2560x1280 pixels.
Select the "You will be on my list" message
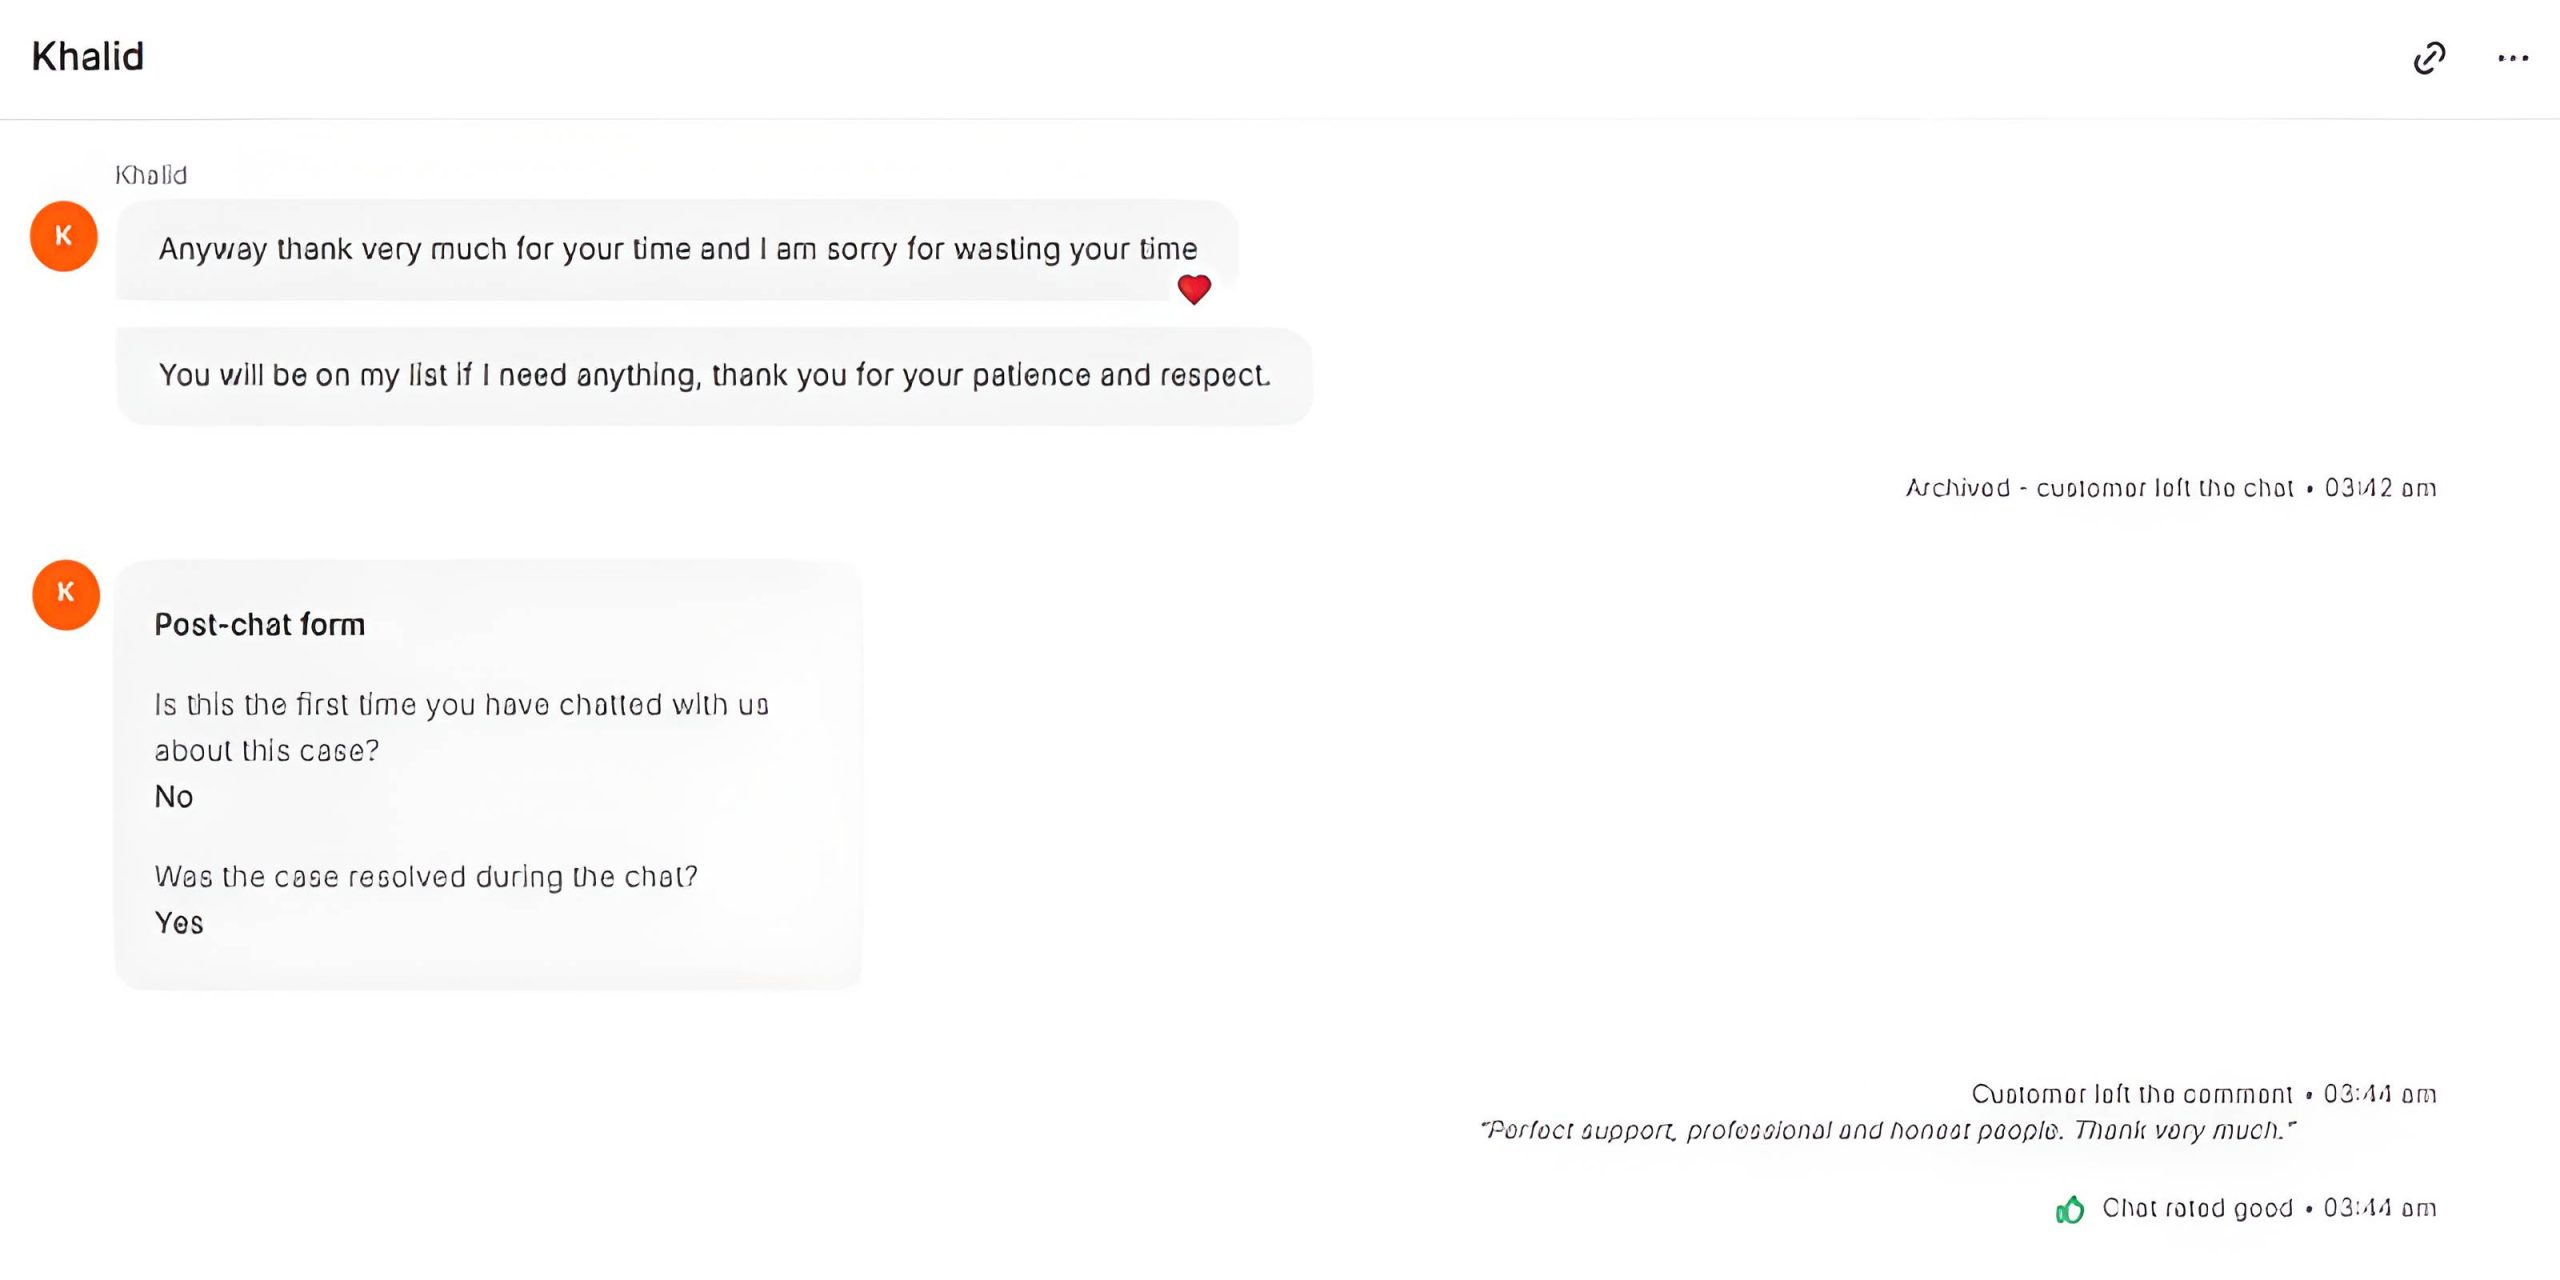(714, 376)
